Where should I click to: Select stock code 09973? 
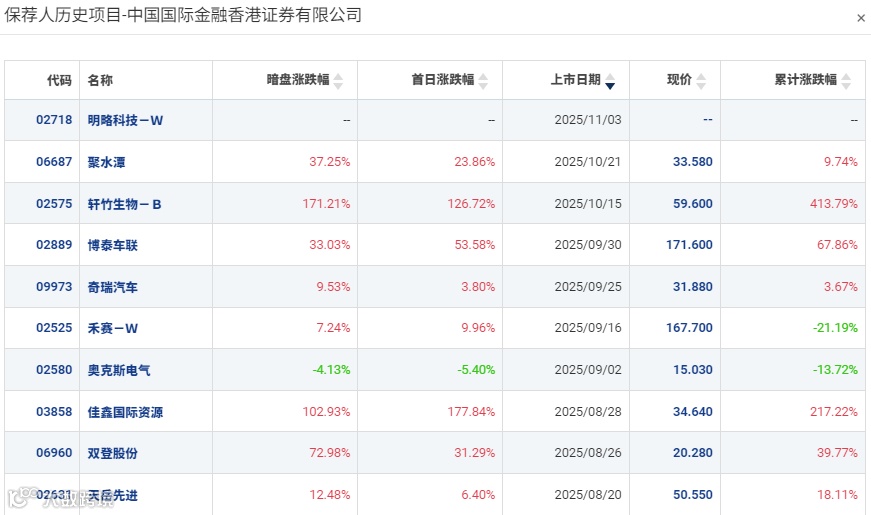click(x=54, y=287)
